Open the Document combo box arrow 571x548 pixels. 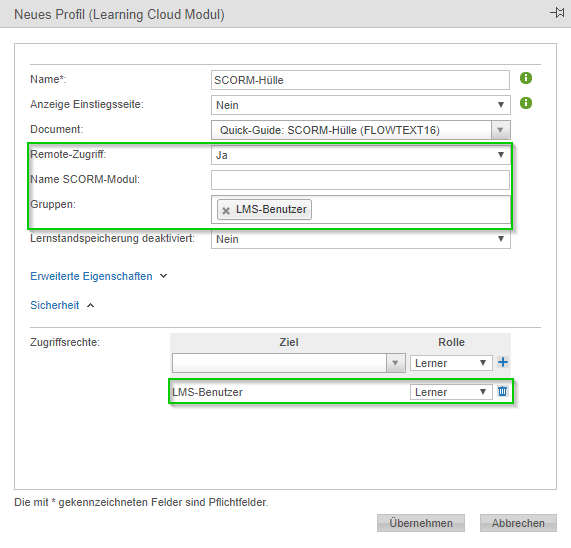coord(500,130)
